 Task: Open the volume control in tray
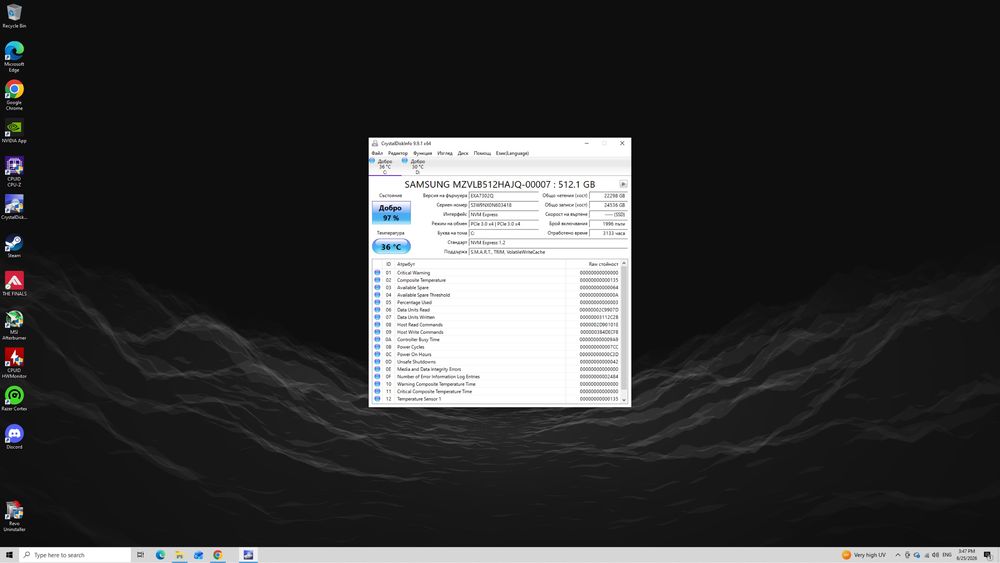pos(936,555)
